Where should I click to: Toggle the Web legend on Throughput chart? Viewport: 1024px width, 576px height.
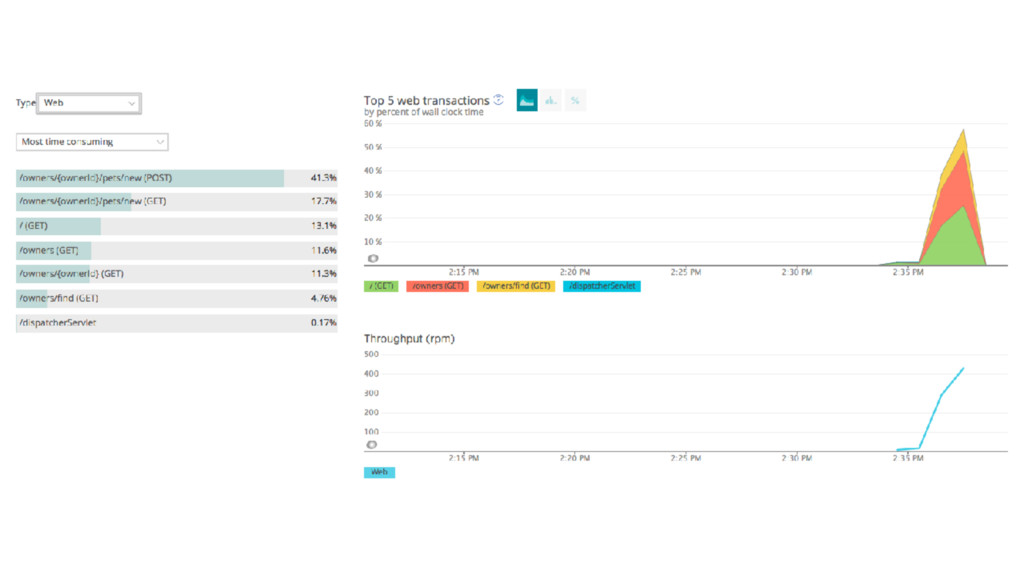(x=379, y=472)
